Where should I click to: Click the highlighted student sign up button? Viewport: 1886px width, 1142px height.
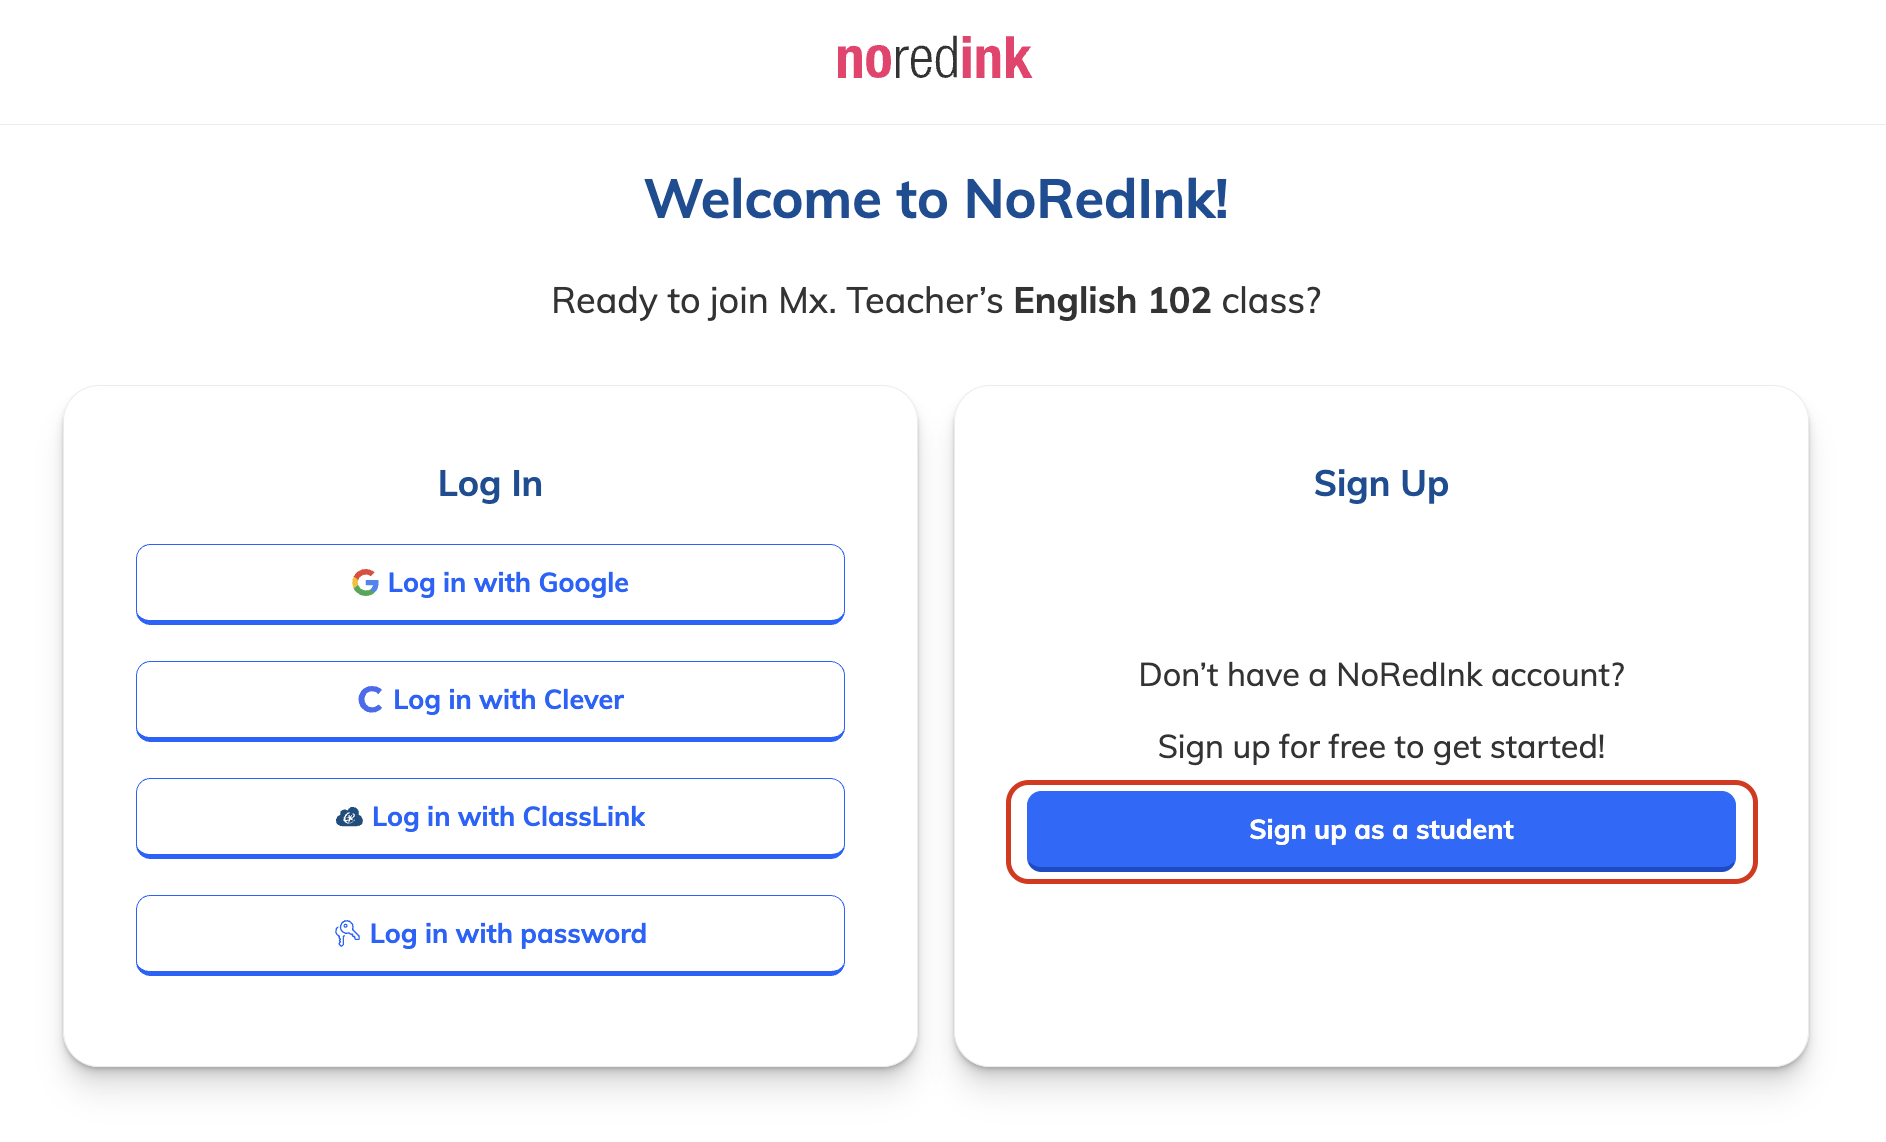[1380, 830]
